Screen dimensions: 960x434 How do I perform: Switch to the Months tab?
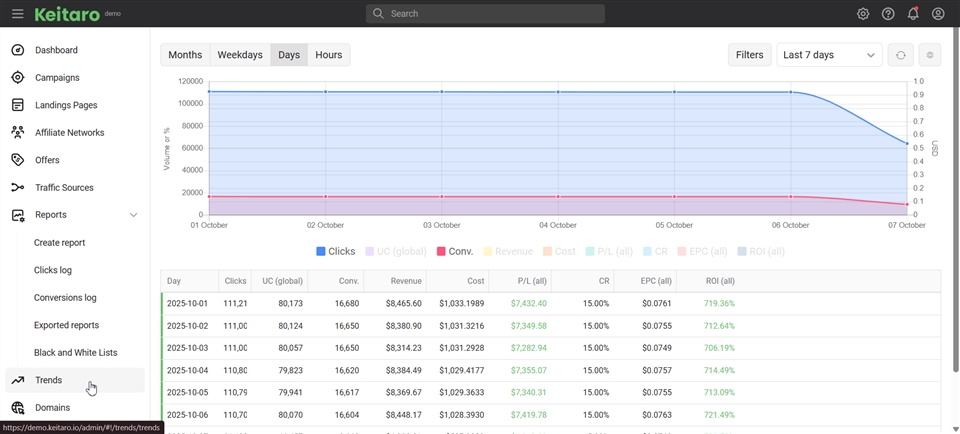point(185,55)
